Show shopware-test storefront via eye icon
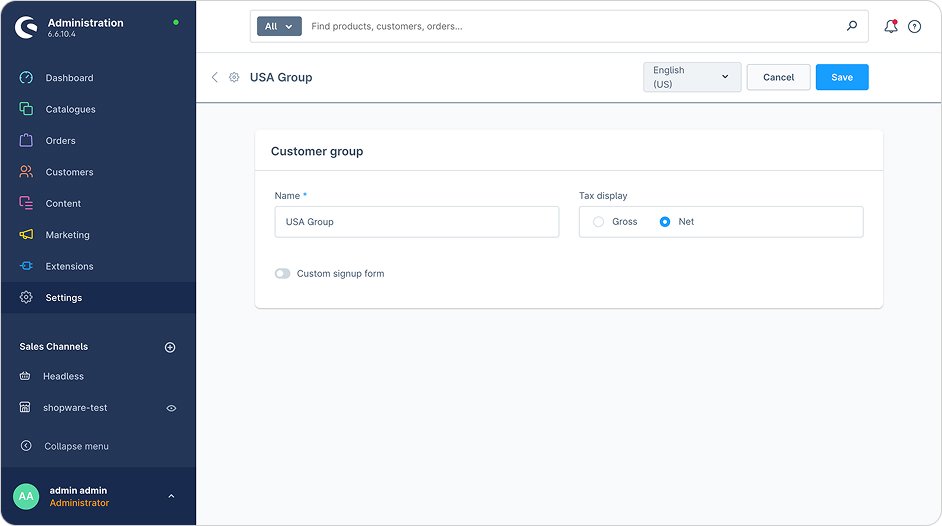The width and height of the screenshot is (942, 526). [x=171, y=408]
